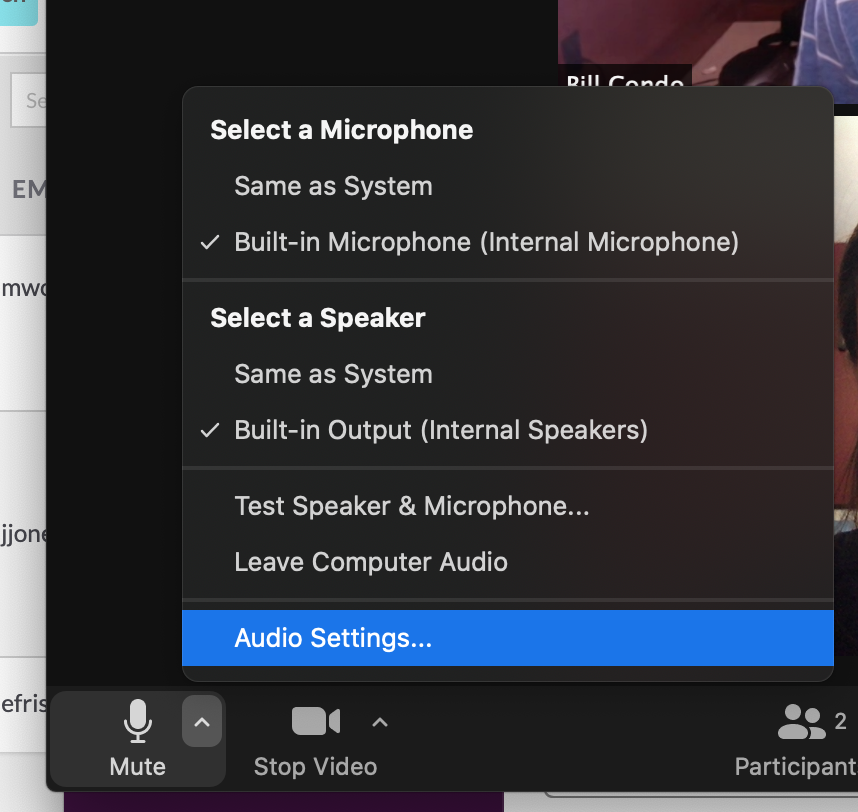This screenshot has height=812, width=858.
Task: Select Built-in Microphone (Internal Microphone)
Action: pyautogui.click(x=508, y=242)
